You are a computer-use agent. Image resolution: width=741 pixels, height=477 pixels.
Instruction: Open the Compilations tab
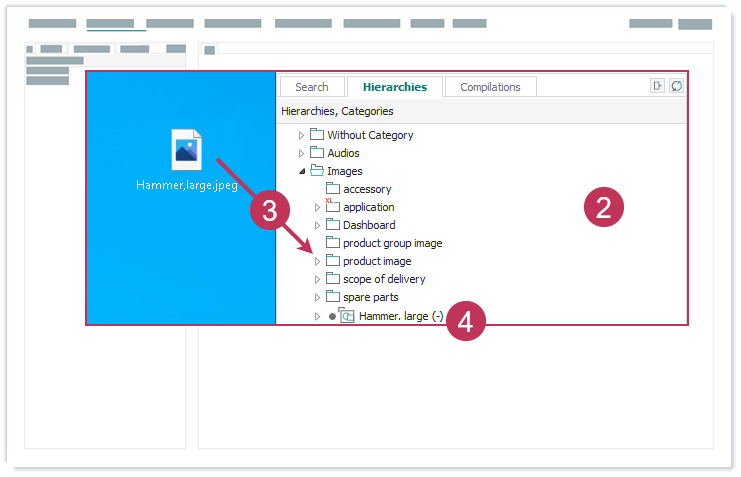click(x=490, y=87)
